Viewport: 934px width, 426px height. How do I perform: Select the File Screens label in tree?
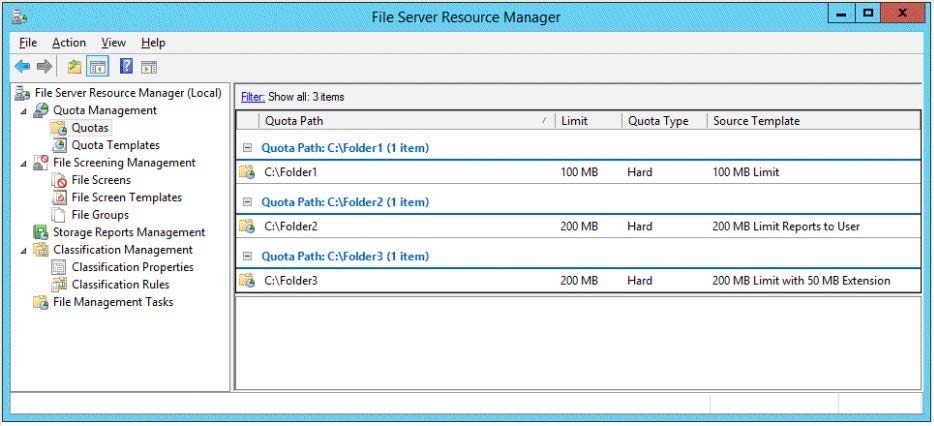click(x=101, y=180)
